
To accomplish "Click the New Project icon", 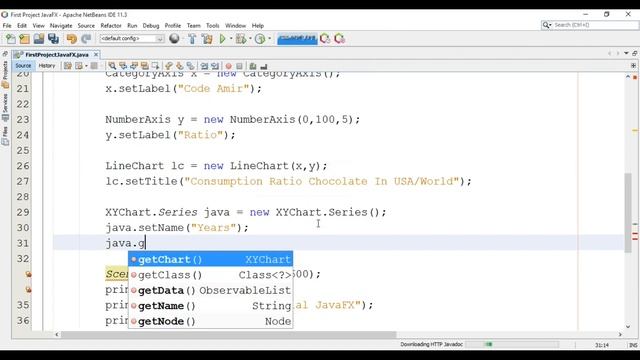I will (24, 39).
